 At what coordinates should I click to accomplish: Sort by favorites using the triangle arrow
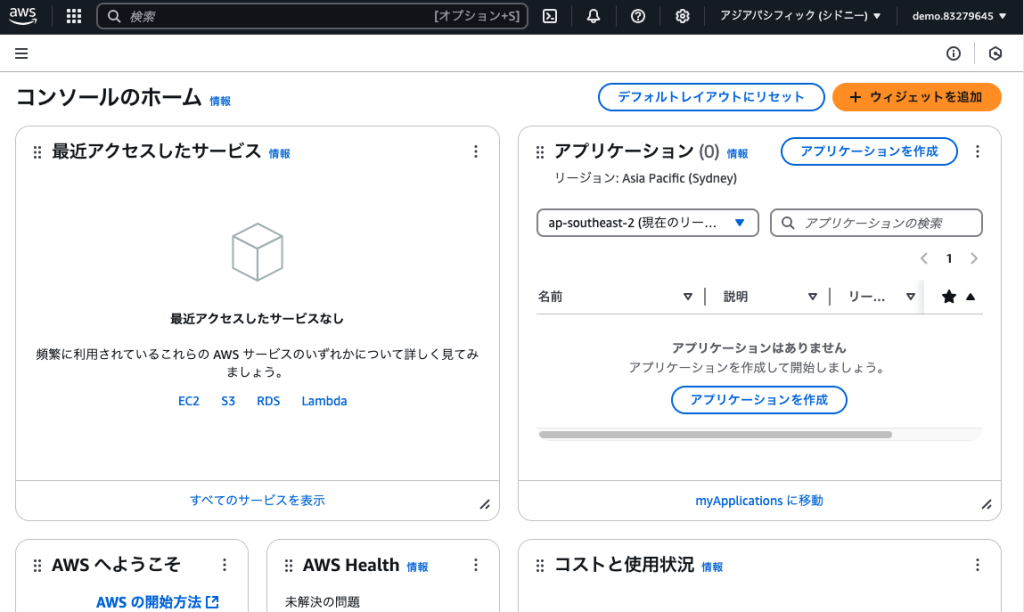pyautogui.click(x=970, y=297)
